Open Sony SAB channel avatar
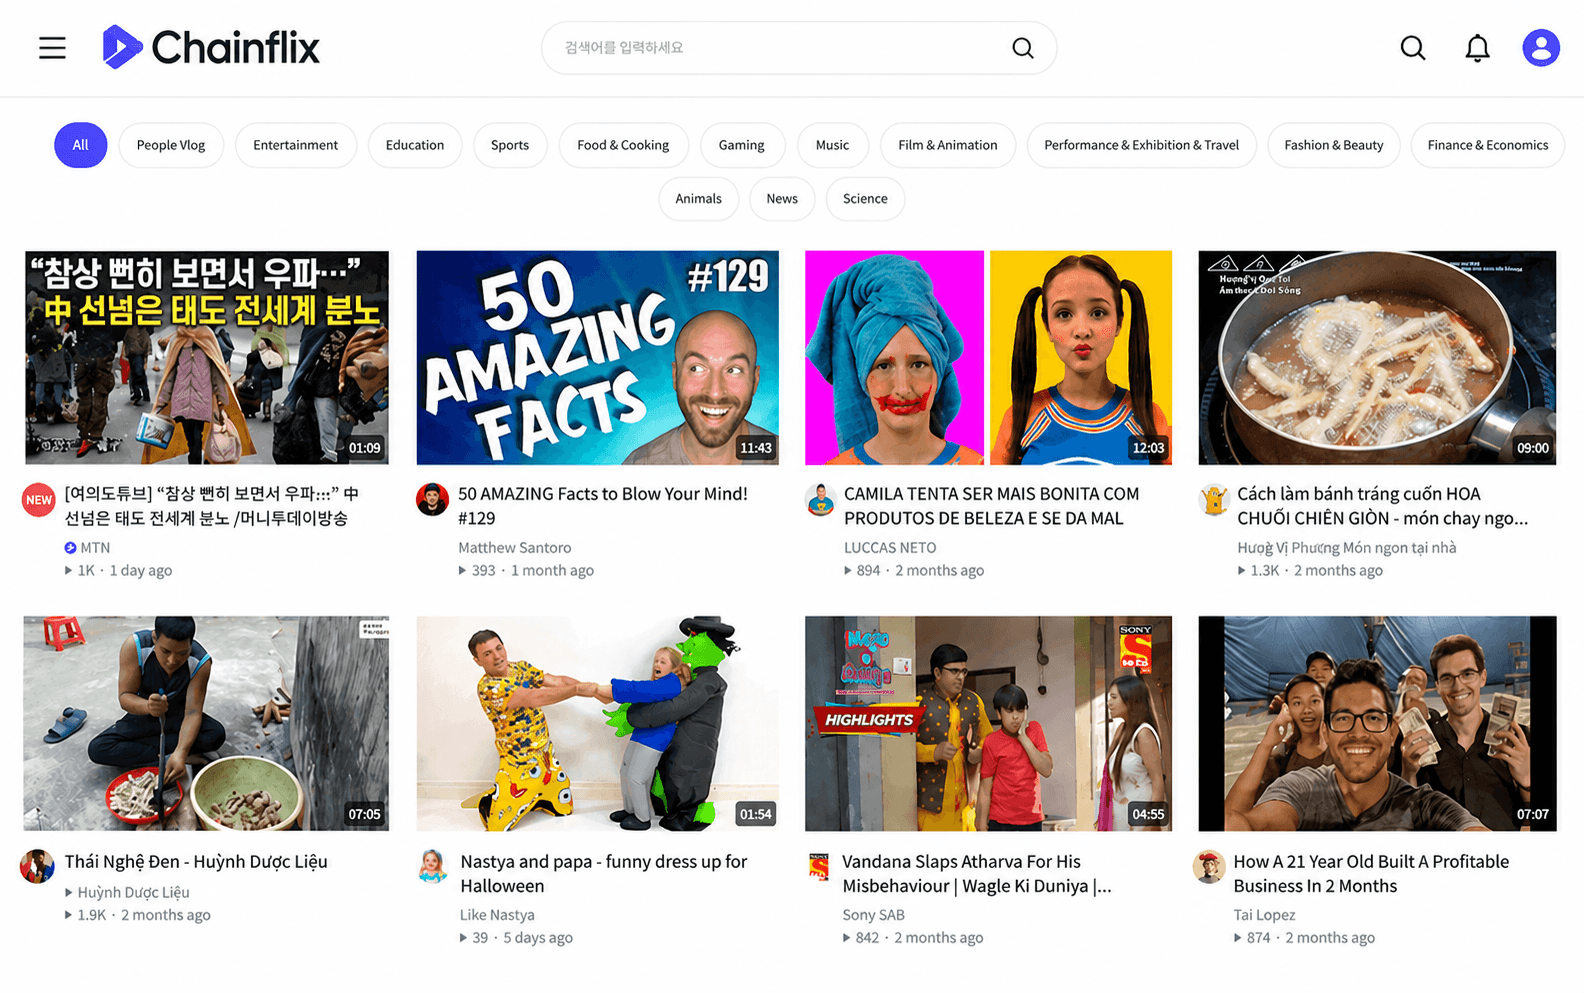 click(x=819, y=866)
